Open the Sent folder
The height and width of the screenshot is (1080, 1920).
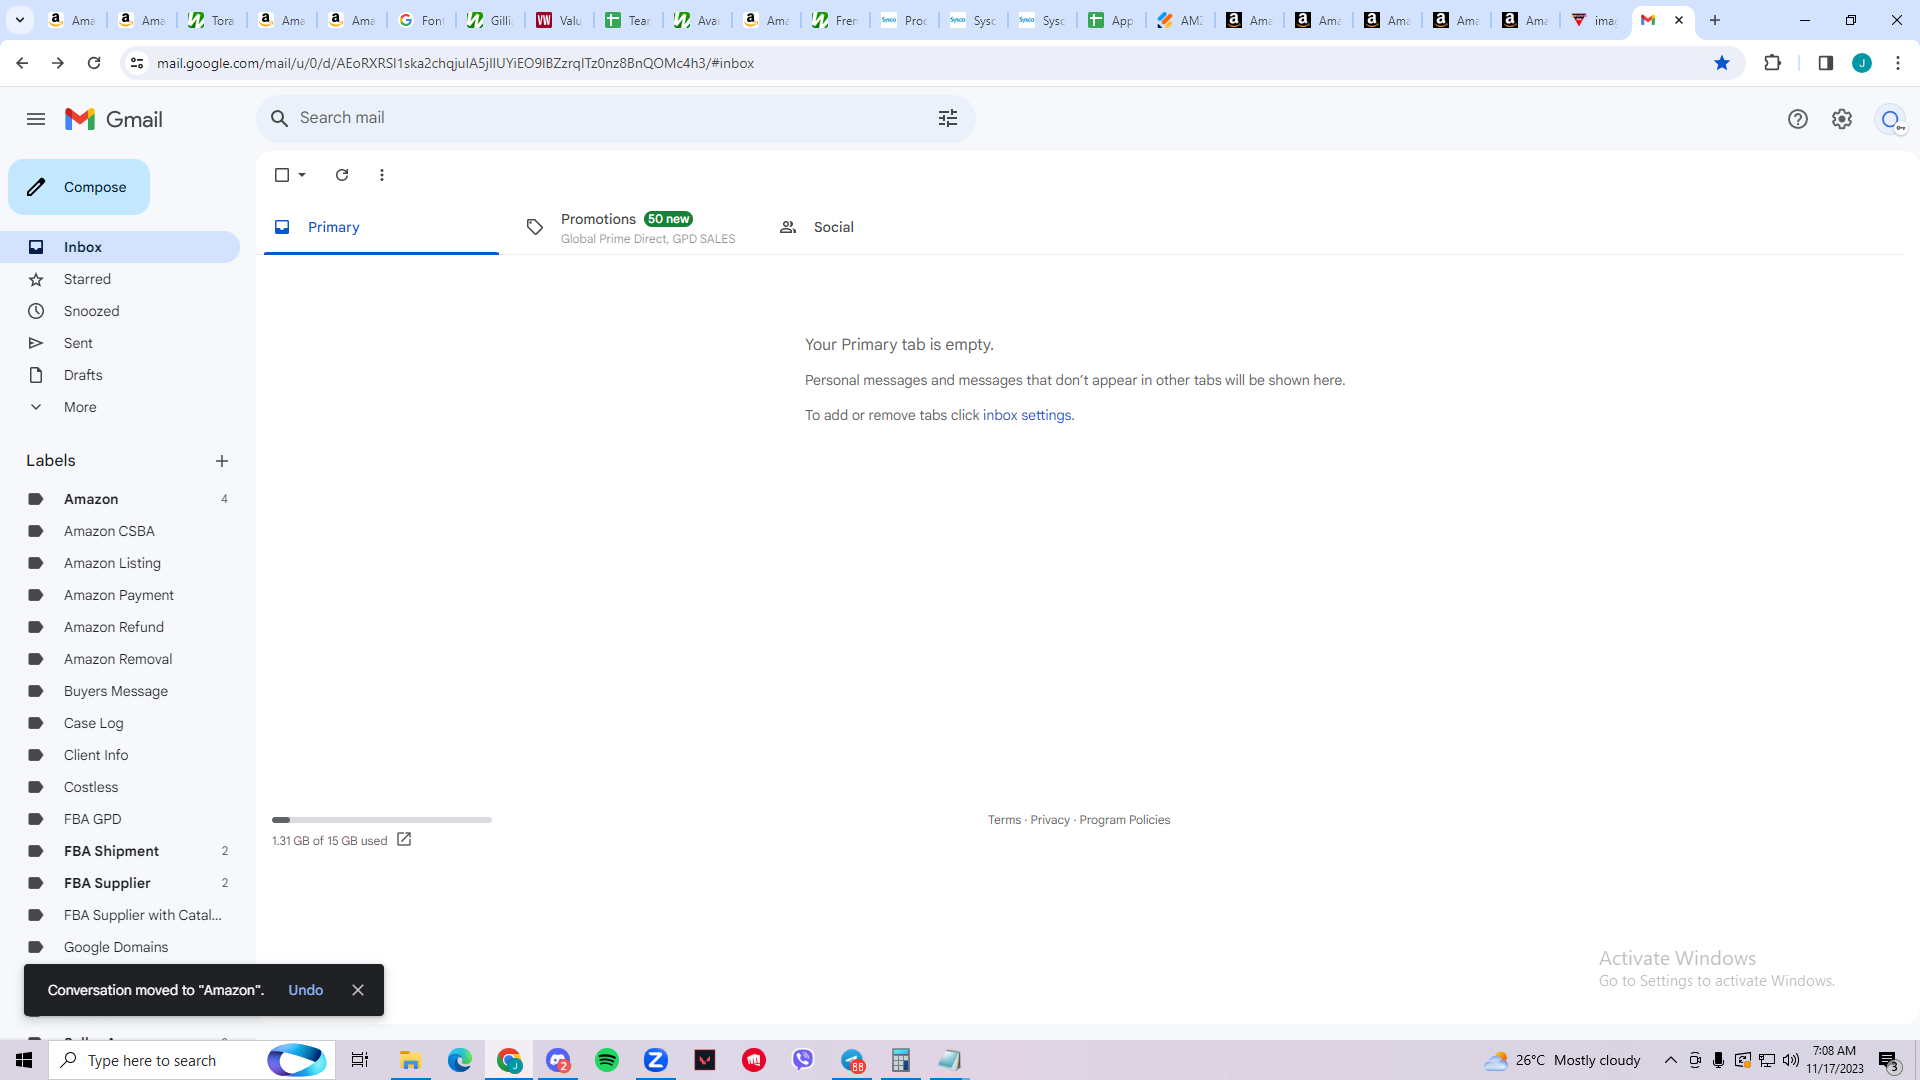tap(120, 343)
